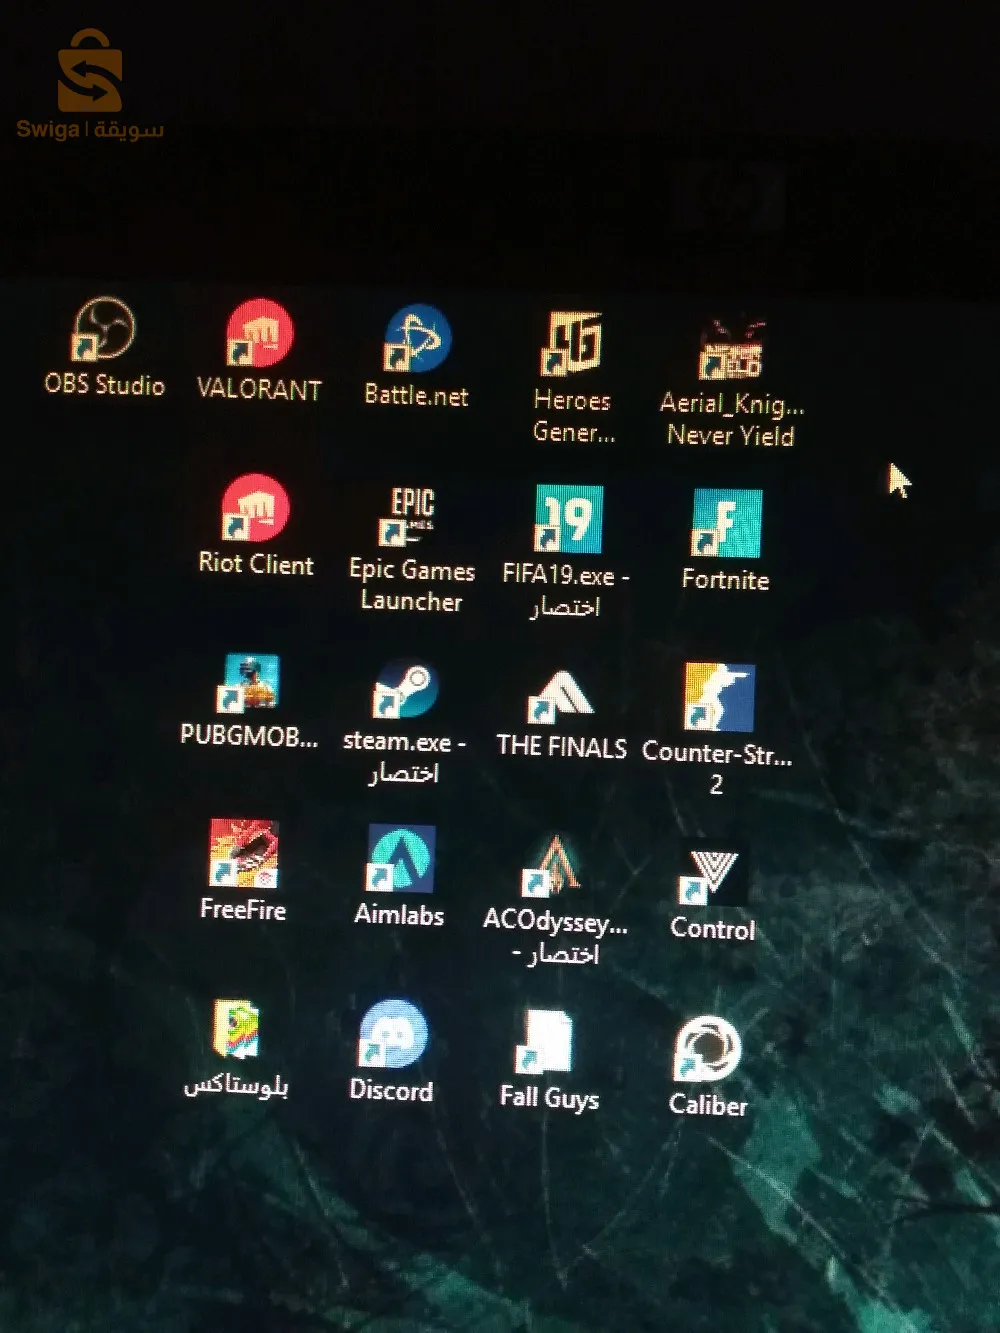1000x1333 pixels.
Task: Launch the Control game
Action: tap(710, 865)
